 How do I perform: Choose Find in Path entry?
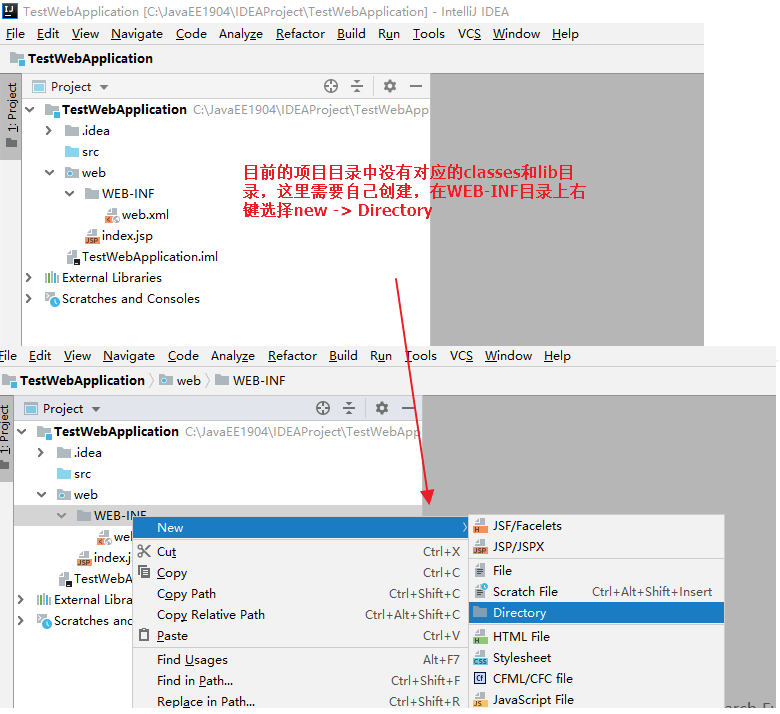(301, 681)
